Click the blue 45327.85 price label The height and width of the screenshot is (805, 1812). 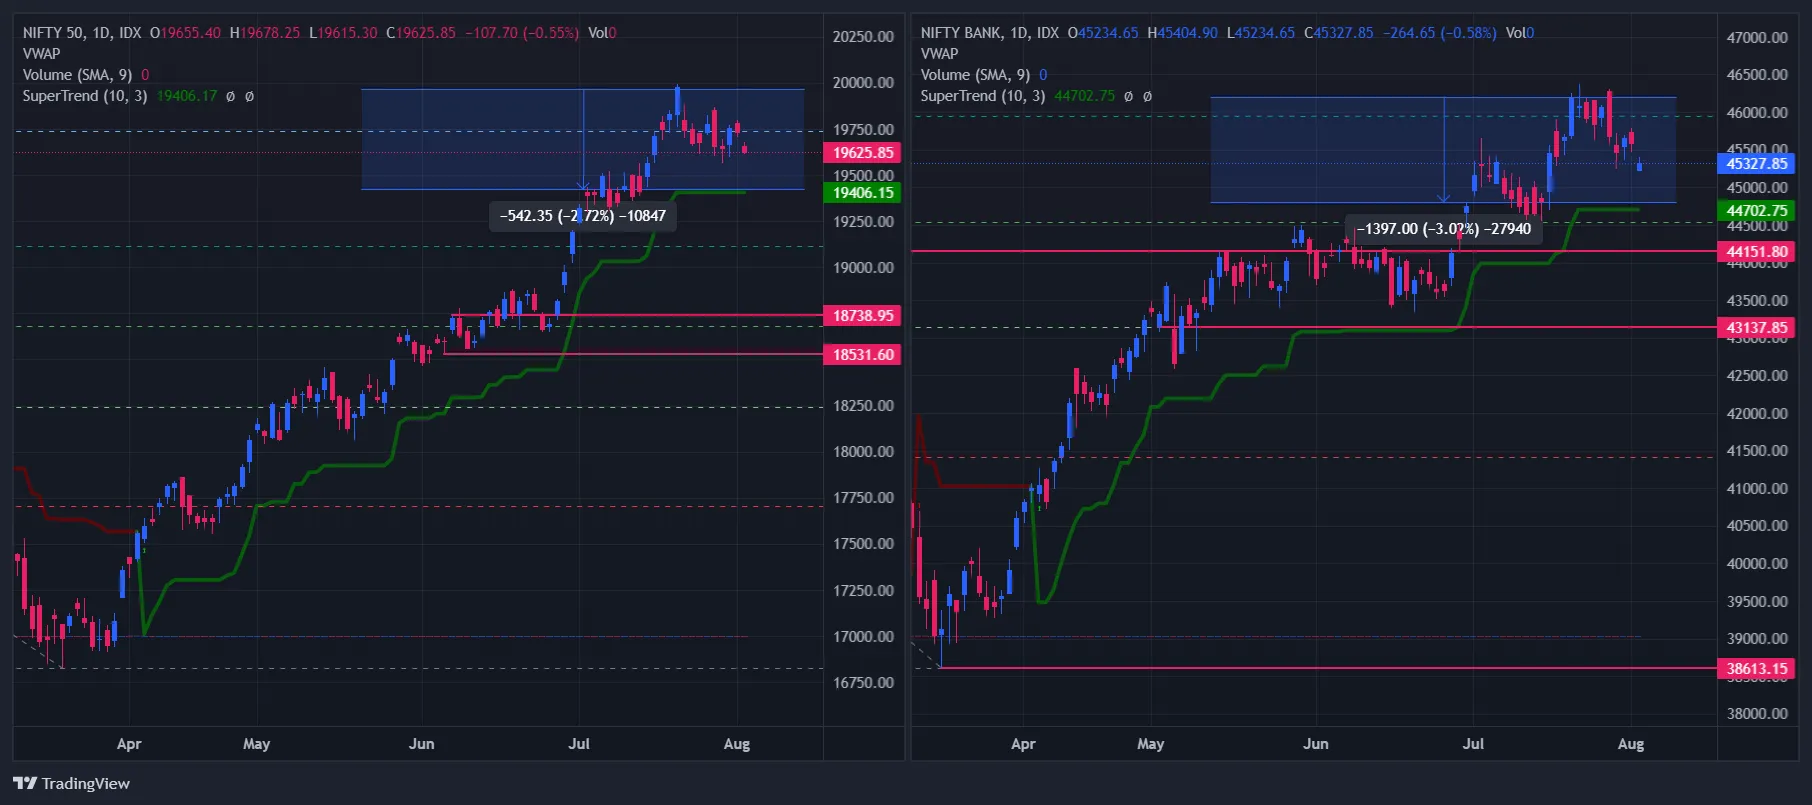[1757, 164]
